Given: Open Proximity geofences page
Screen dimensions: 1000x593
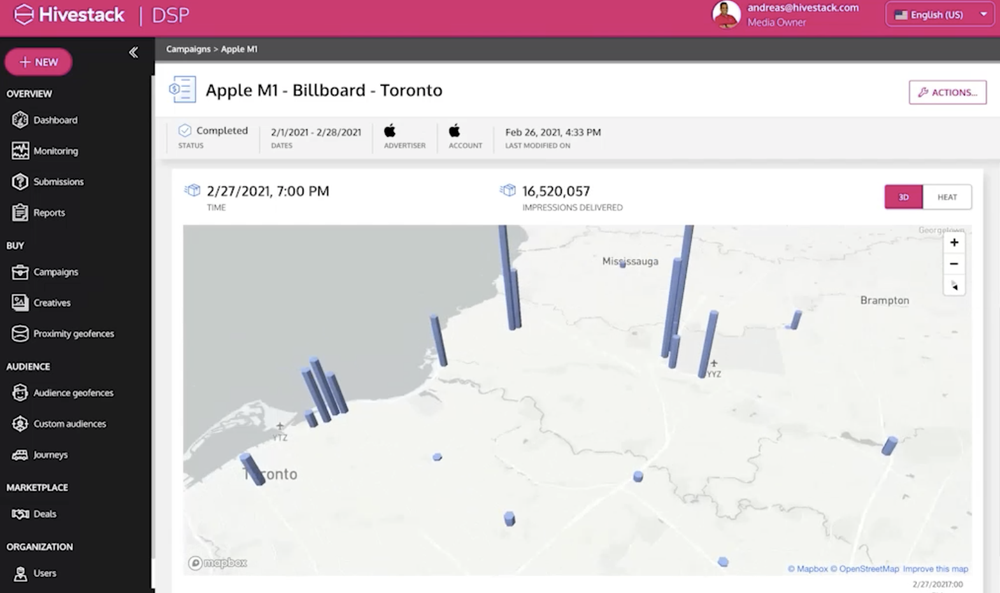Looking at the screenshot, I should click(74, 333).
